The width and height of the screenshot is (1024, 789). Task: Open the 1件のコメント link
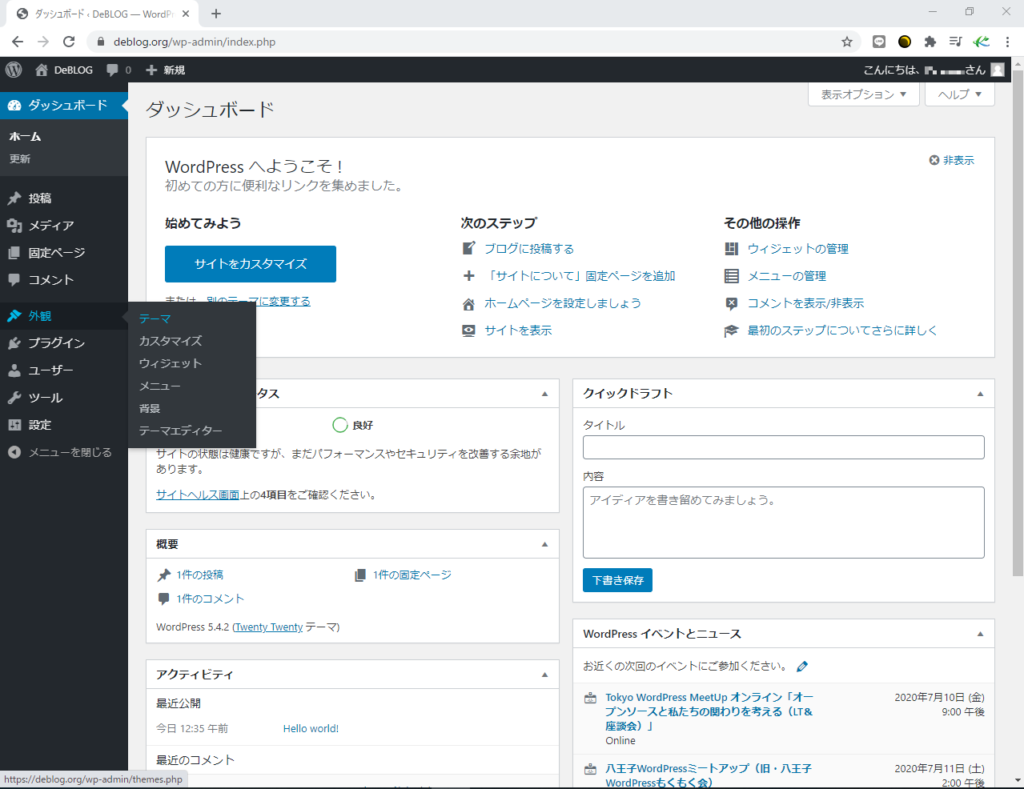coord(210,599)
